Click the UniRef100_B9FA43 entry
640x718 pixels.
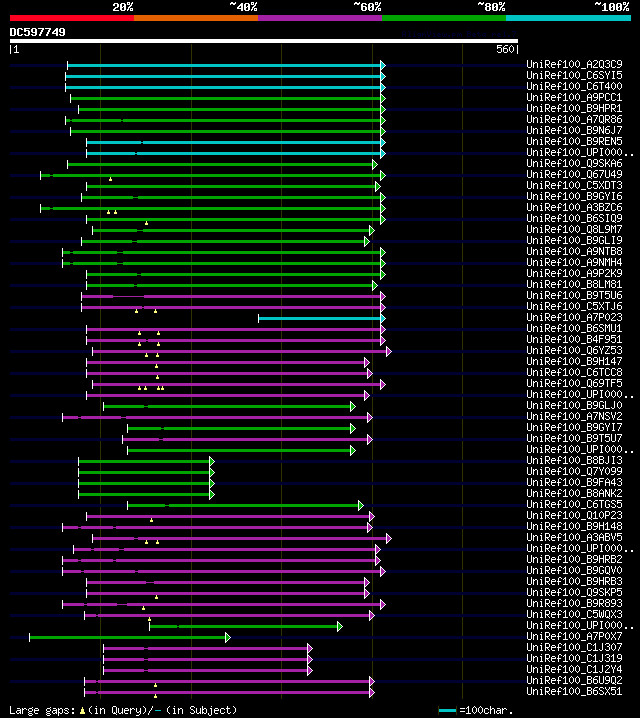coord(574,482)
